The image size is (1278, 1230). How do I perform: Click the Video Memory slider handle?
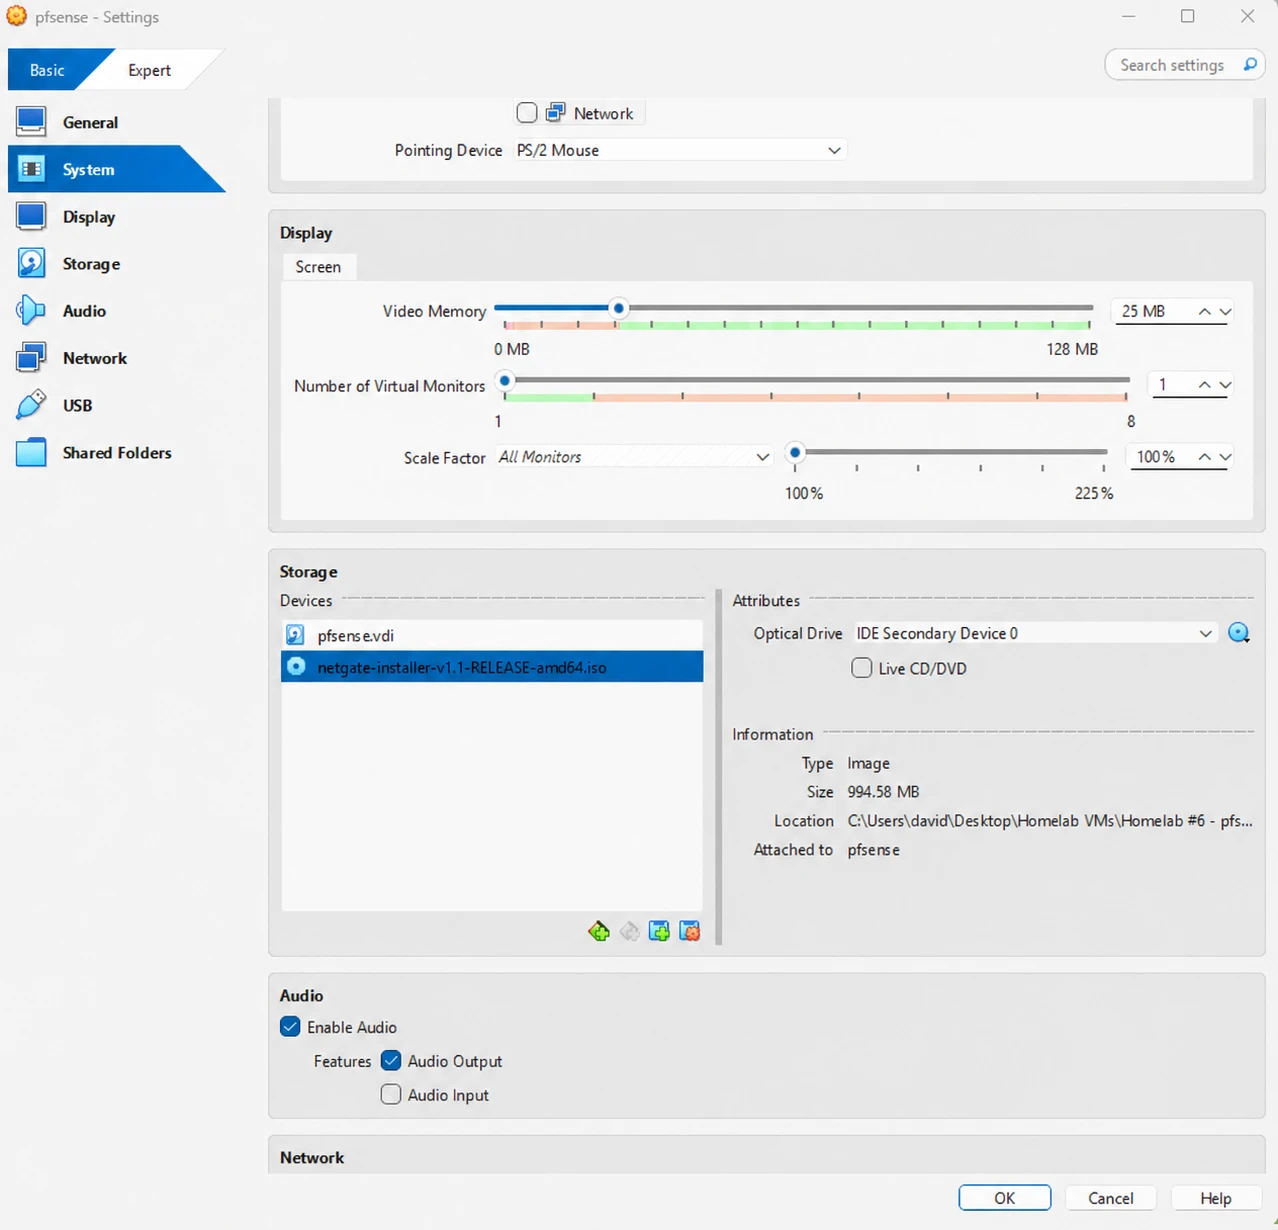coord(619,308)
